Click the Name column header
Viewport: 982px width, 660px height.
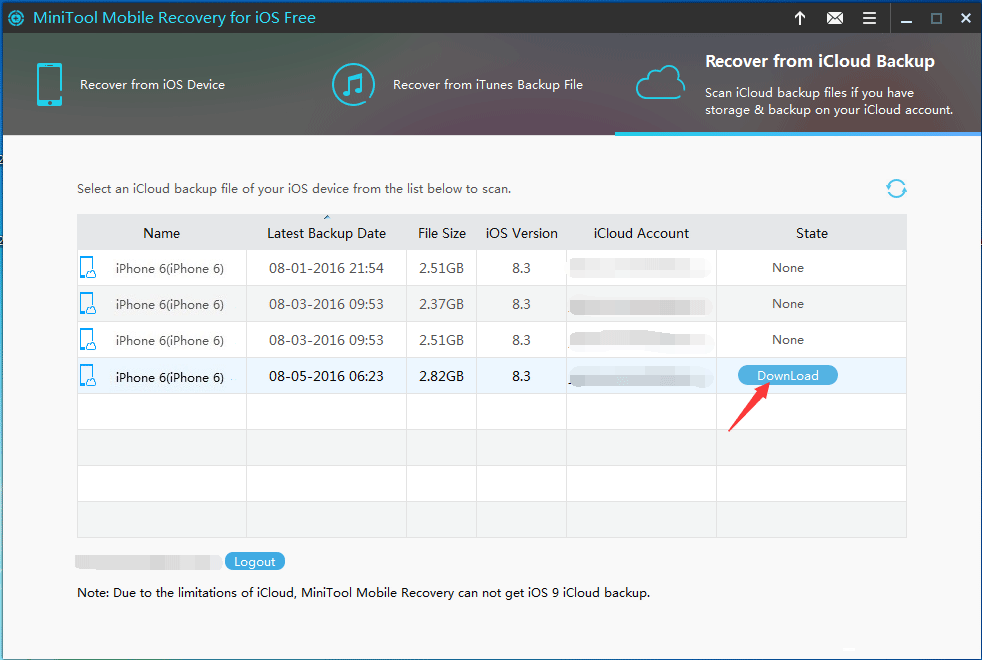point(162,233)
